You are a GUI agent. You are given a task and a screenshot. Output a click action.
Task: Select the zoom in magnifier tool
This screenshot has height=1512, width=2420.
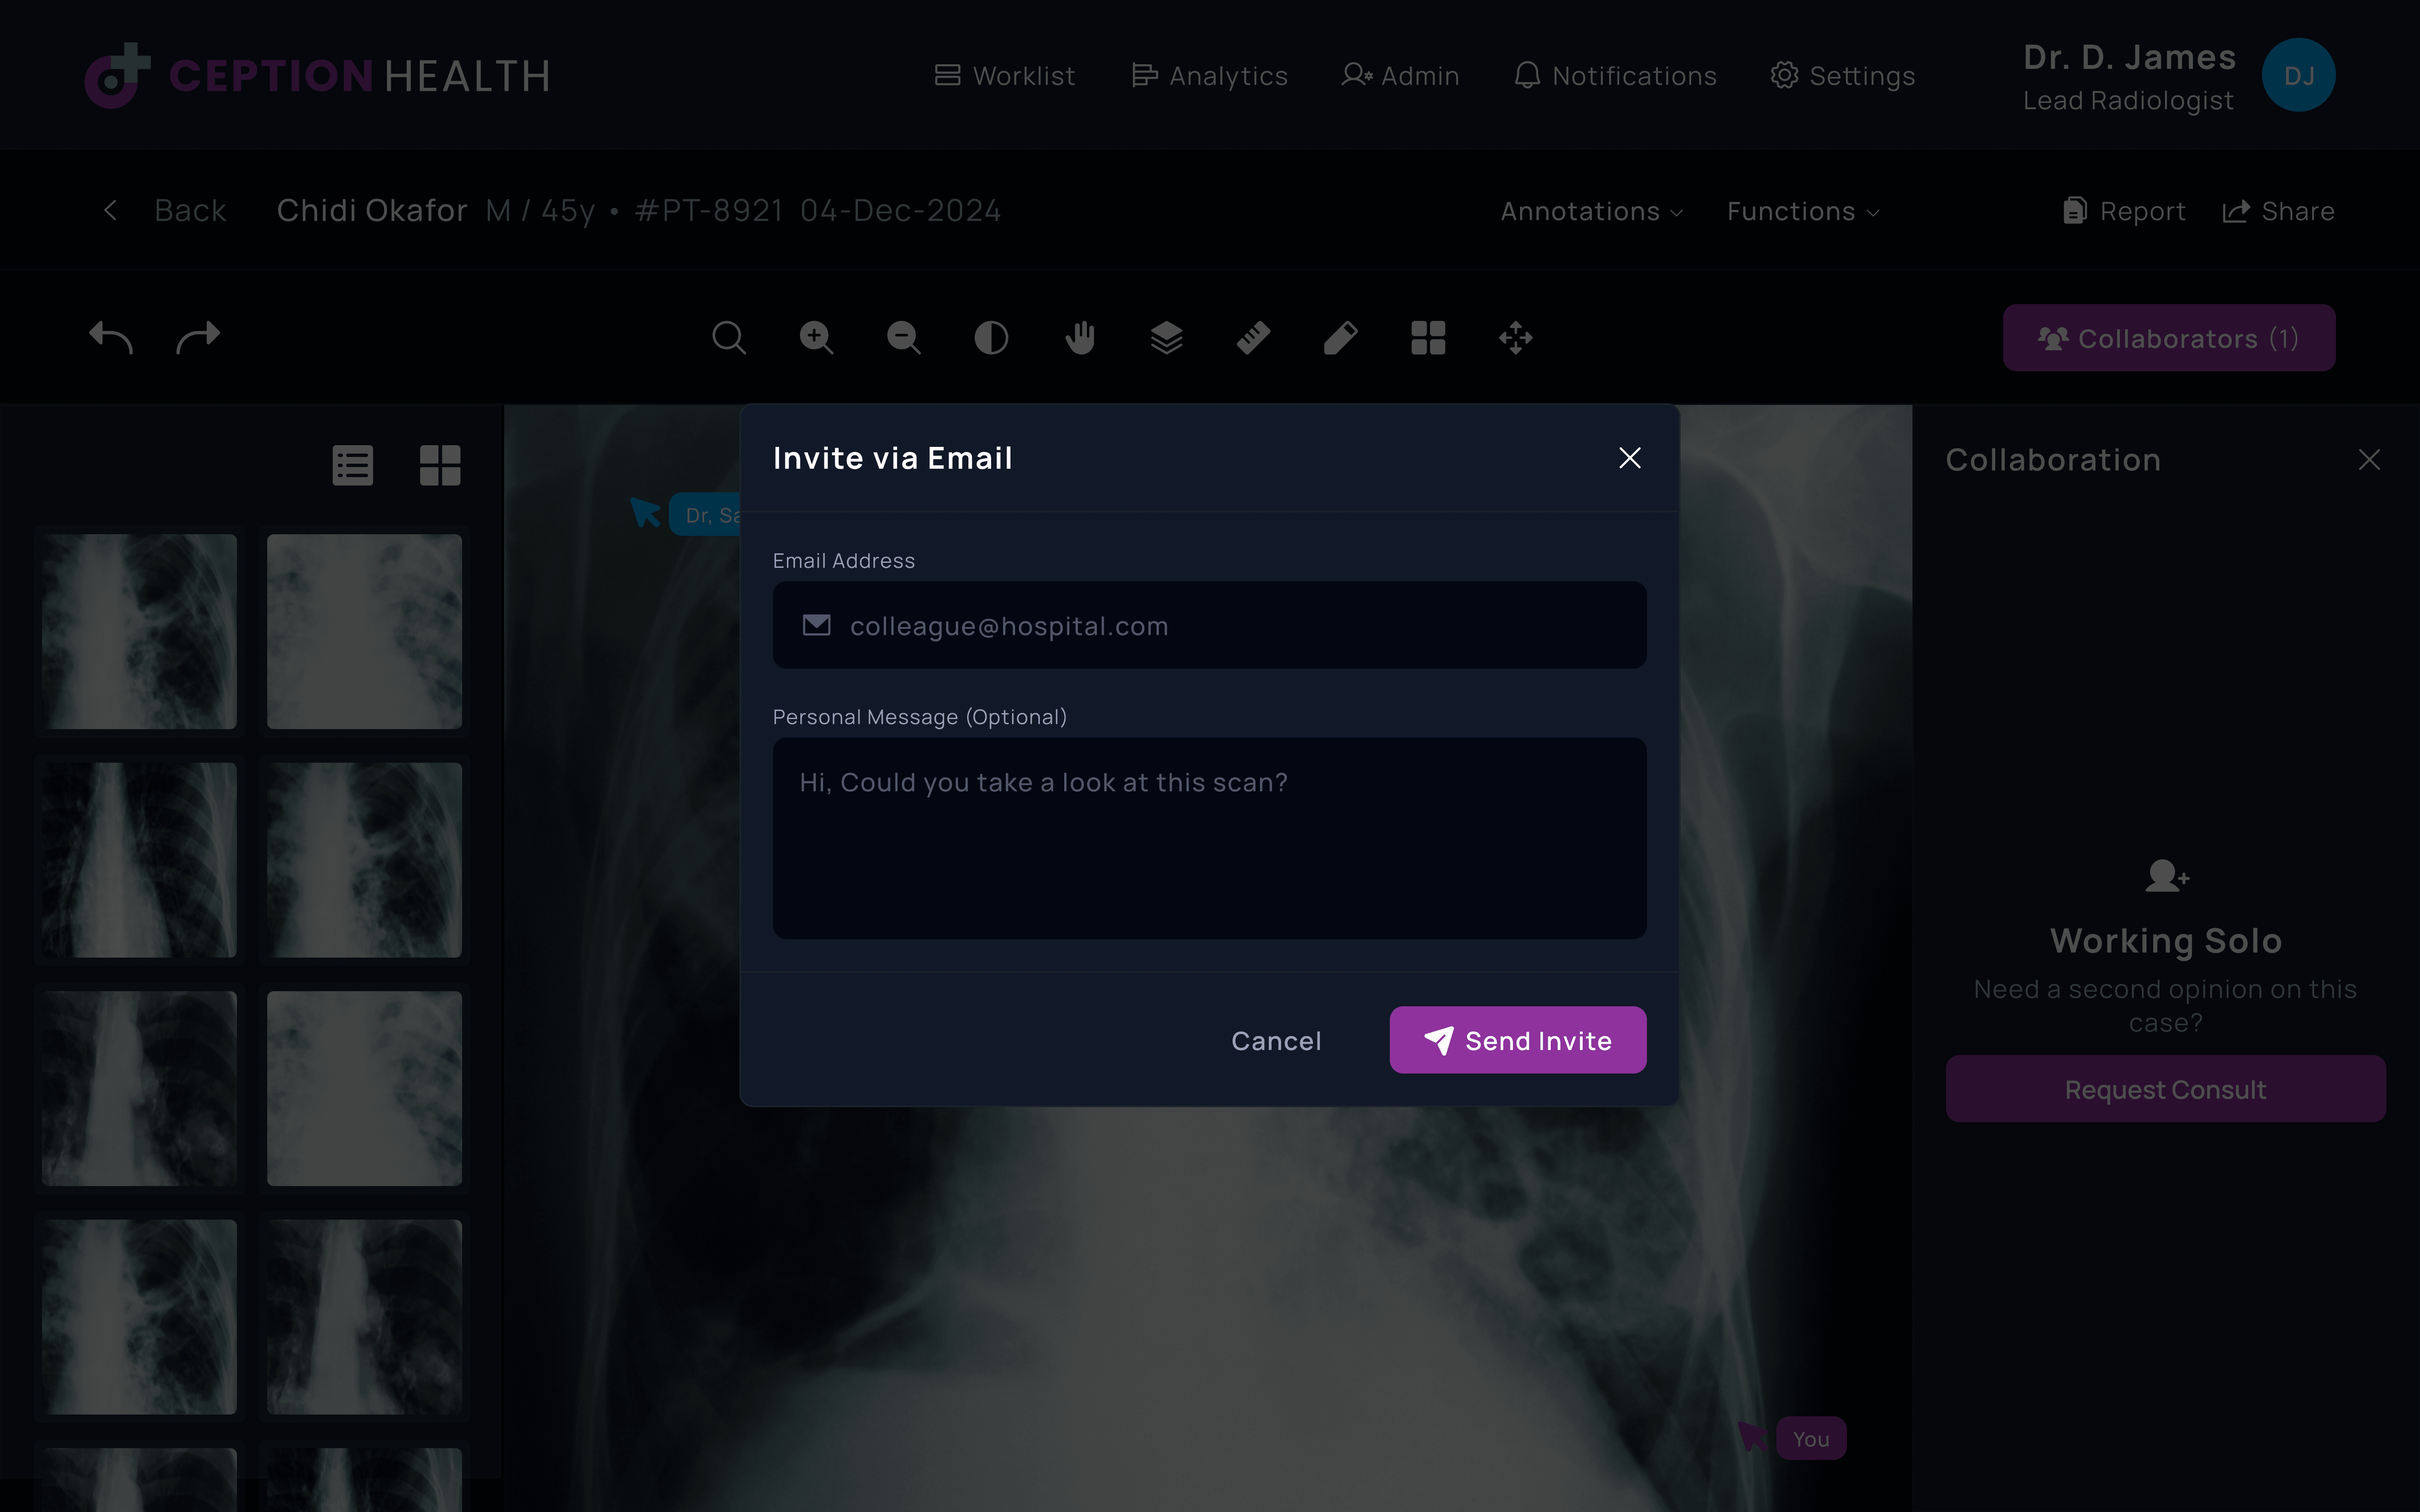tap(816, 338)
